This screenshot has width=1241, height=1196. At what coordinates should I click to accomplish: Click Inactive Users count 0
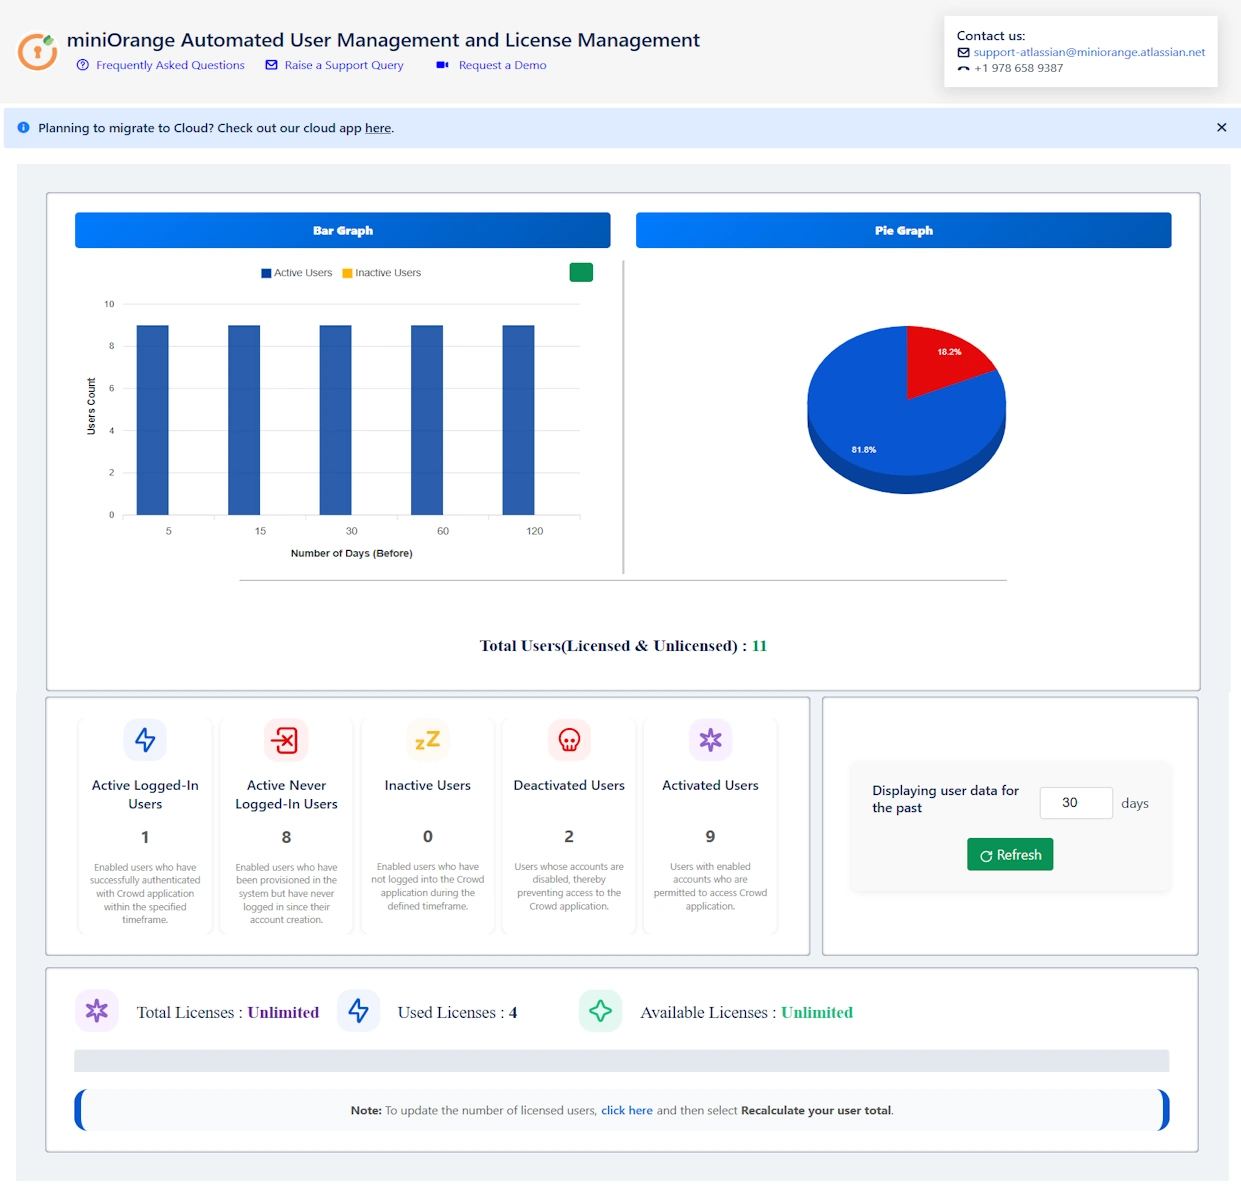click(x=428, y=836)
